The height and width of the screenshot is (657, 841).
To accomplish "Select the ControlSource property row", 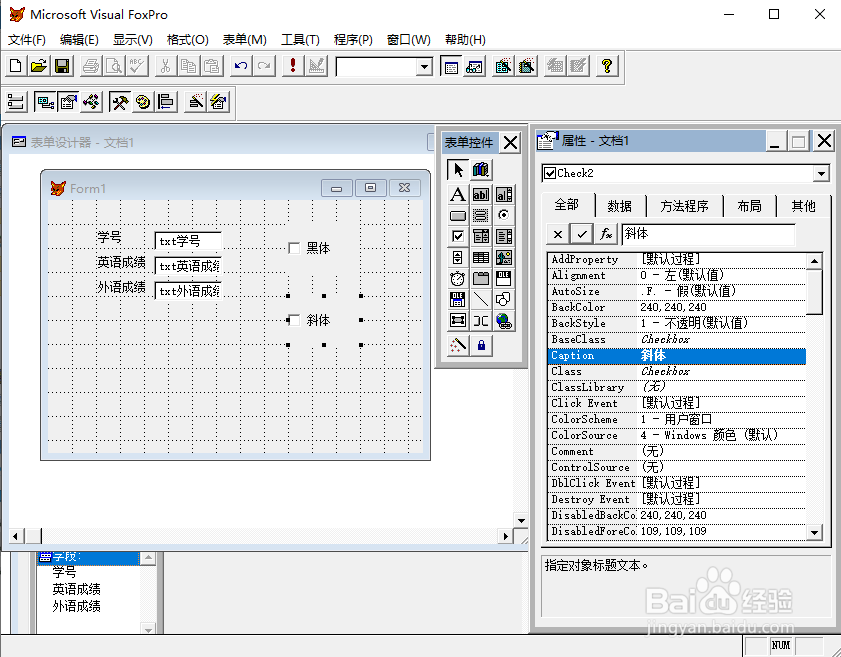I will pyautogui.click(x=676, y=467).
